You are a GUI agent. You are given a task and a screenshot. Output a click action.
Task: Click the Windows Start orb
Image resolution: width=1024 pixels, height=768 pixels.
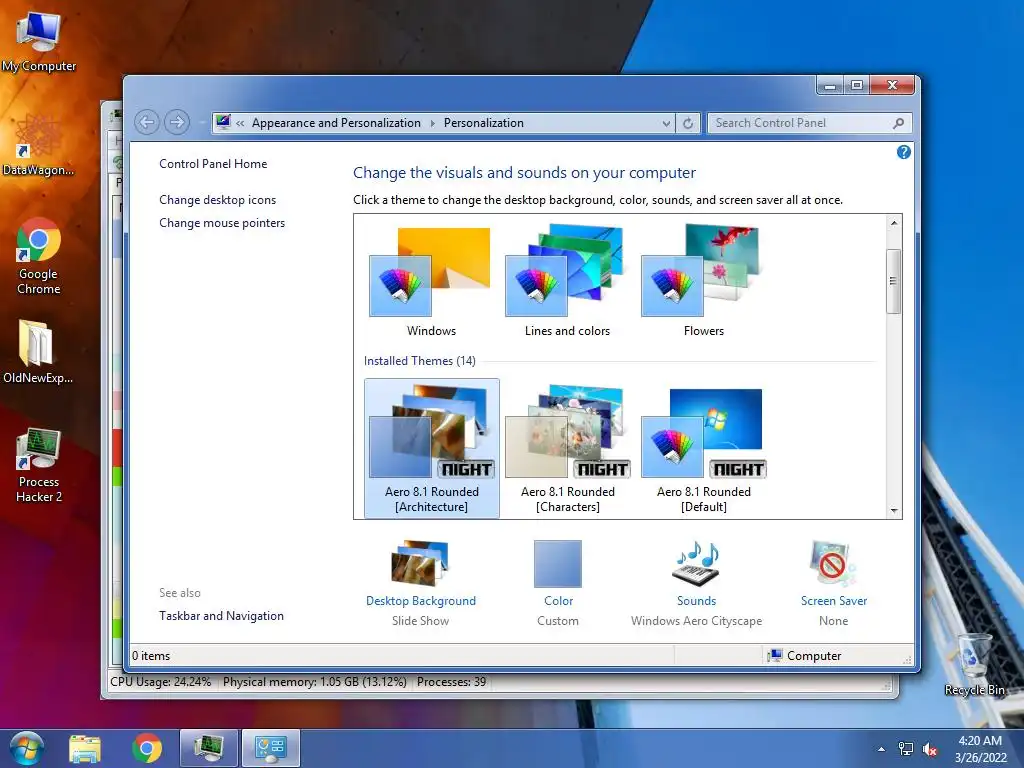tap(27, 748)
